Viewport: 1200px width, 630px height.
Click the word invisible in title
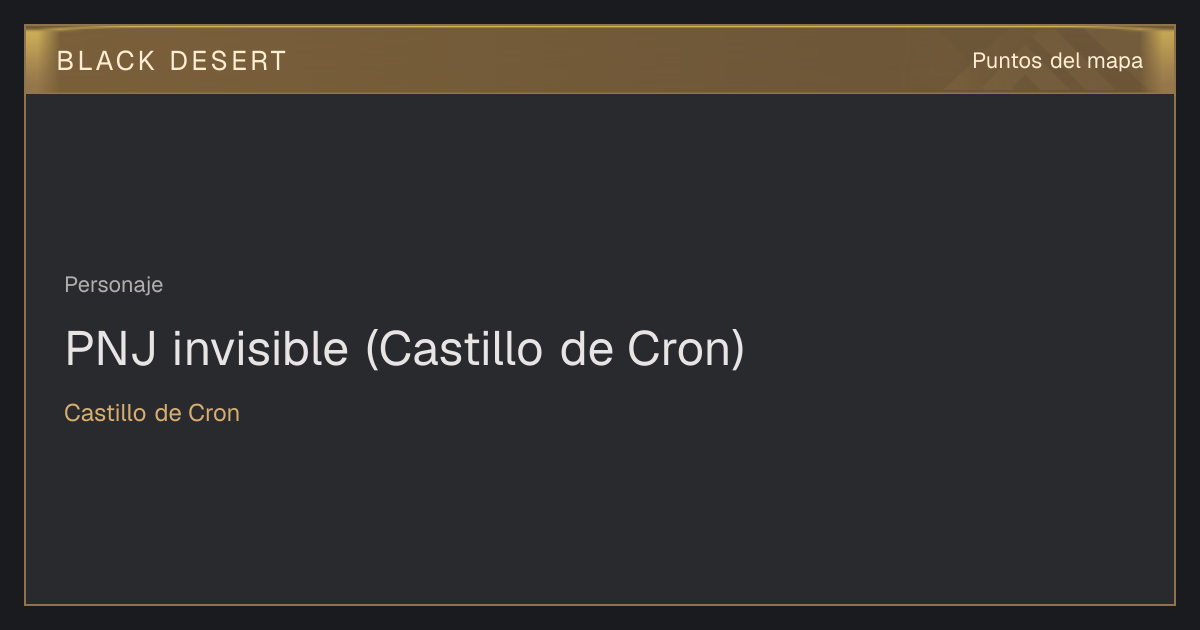coord(261,349)
